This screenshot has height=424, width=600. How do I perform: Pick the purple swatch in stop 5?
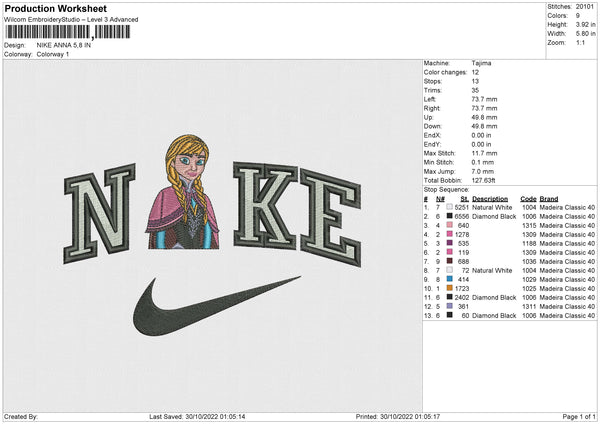click(449, 243)
